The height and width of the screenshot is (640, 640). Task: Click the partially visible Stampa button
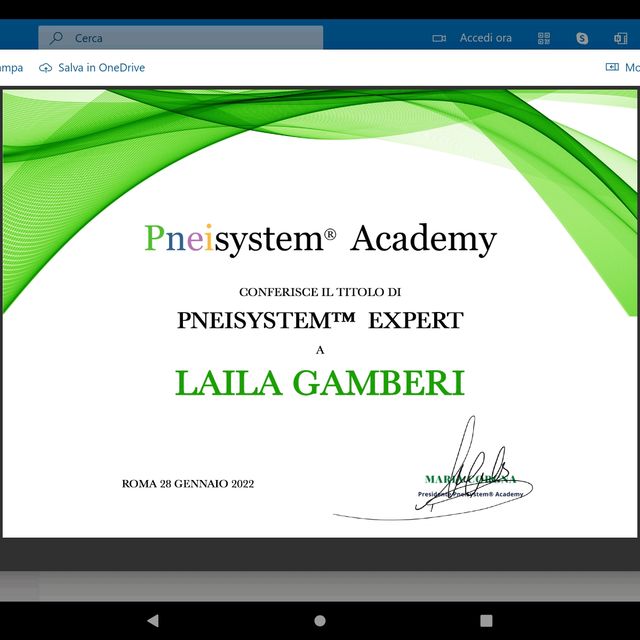pos(11,68)
